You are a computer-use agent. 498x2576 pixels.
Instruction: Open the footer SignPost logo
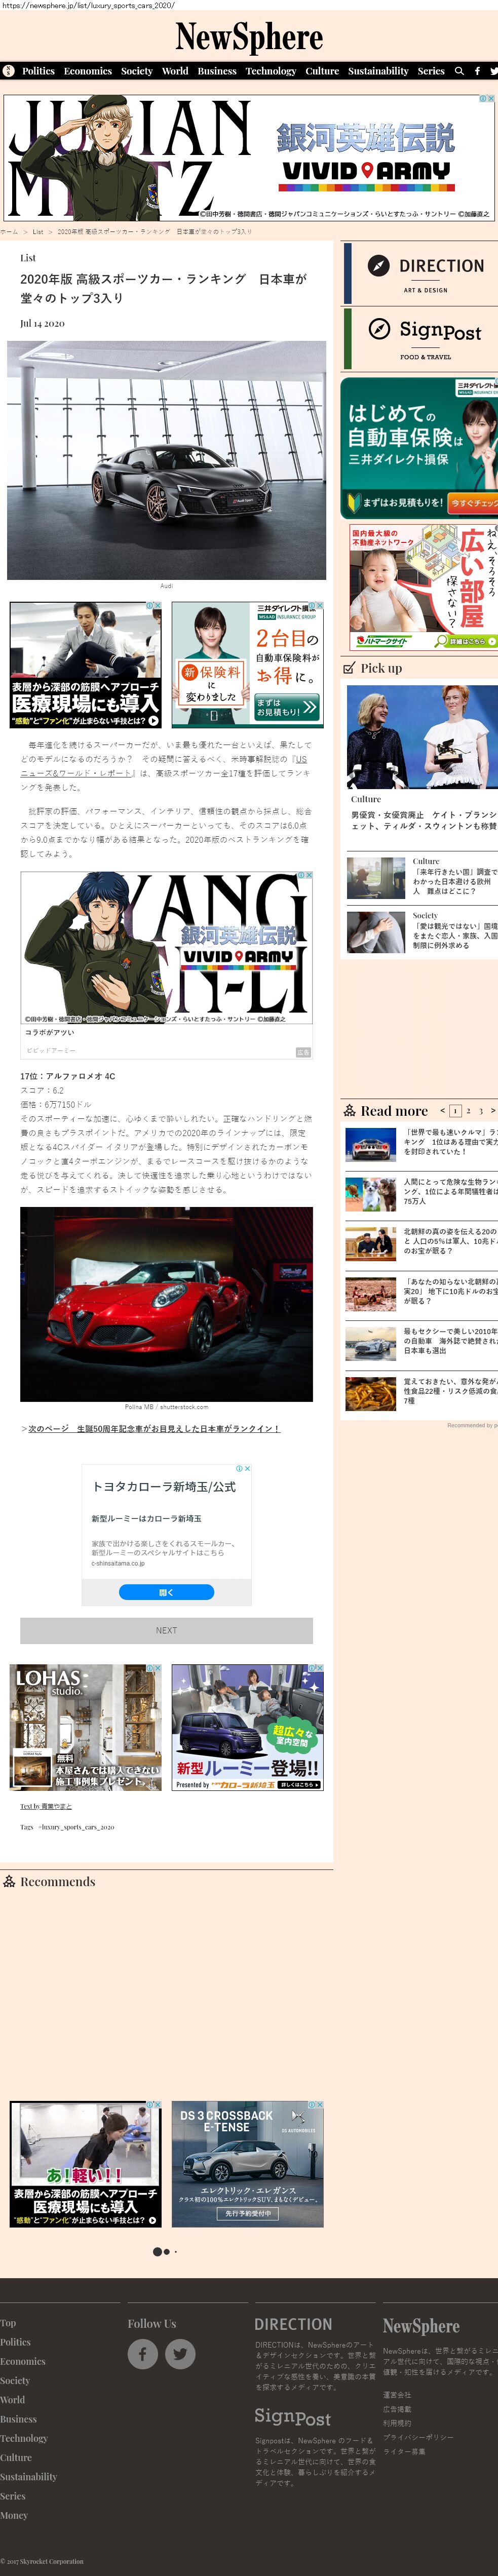point(292,2417)
